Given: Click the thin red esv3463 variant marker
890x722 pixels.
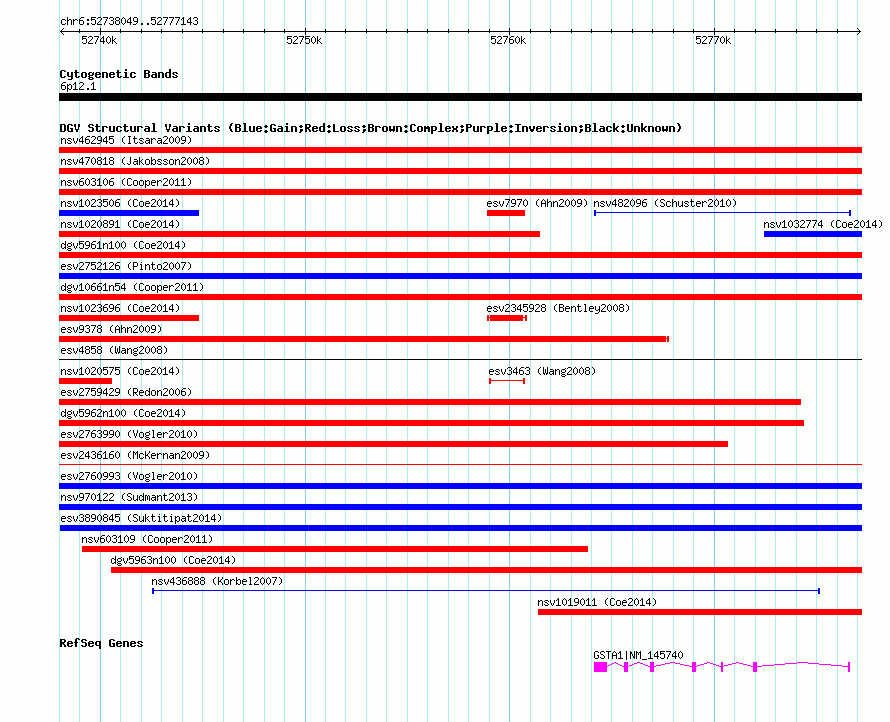Looking at the screenshot, I should (507, 381).
